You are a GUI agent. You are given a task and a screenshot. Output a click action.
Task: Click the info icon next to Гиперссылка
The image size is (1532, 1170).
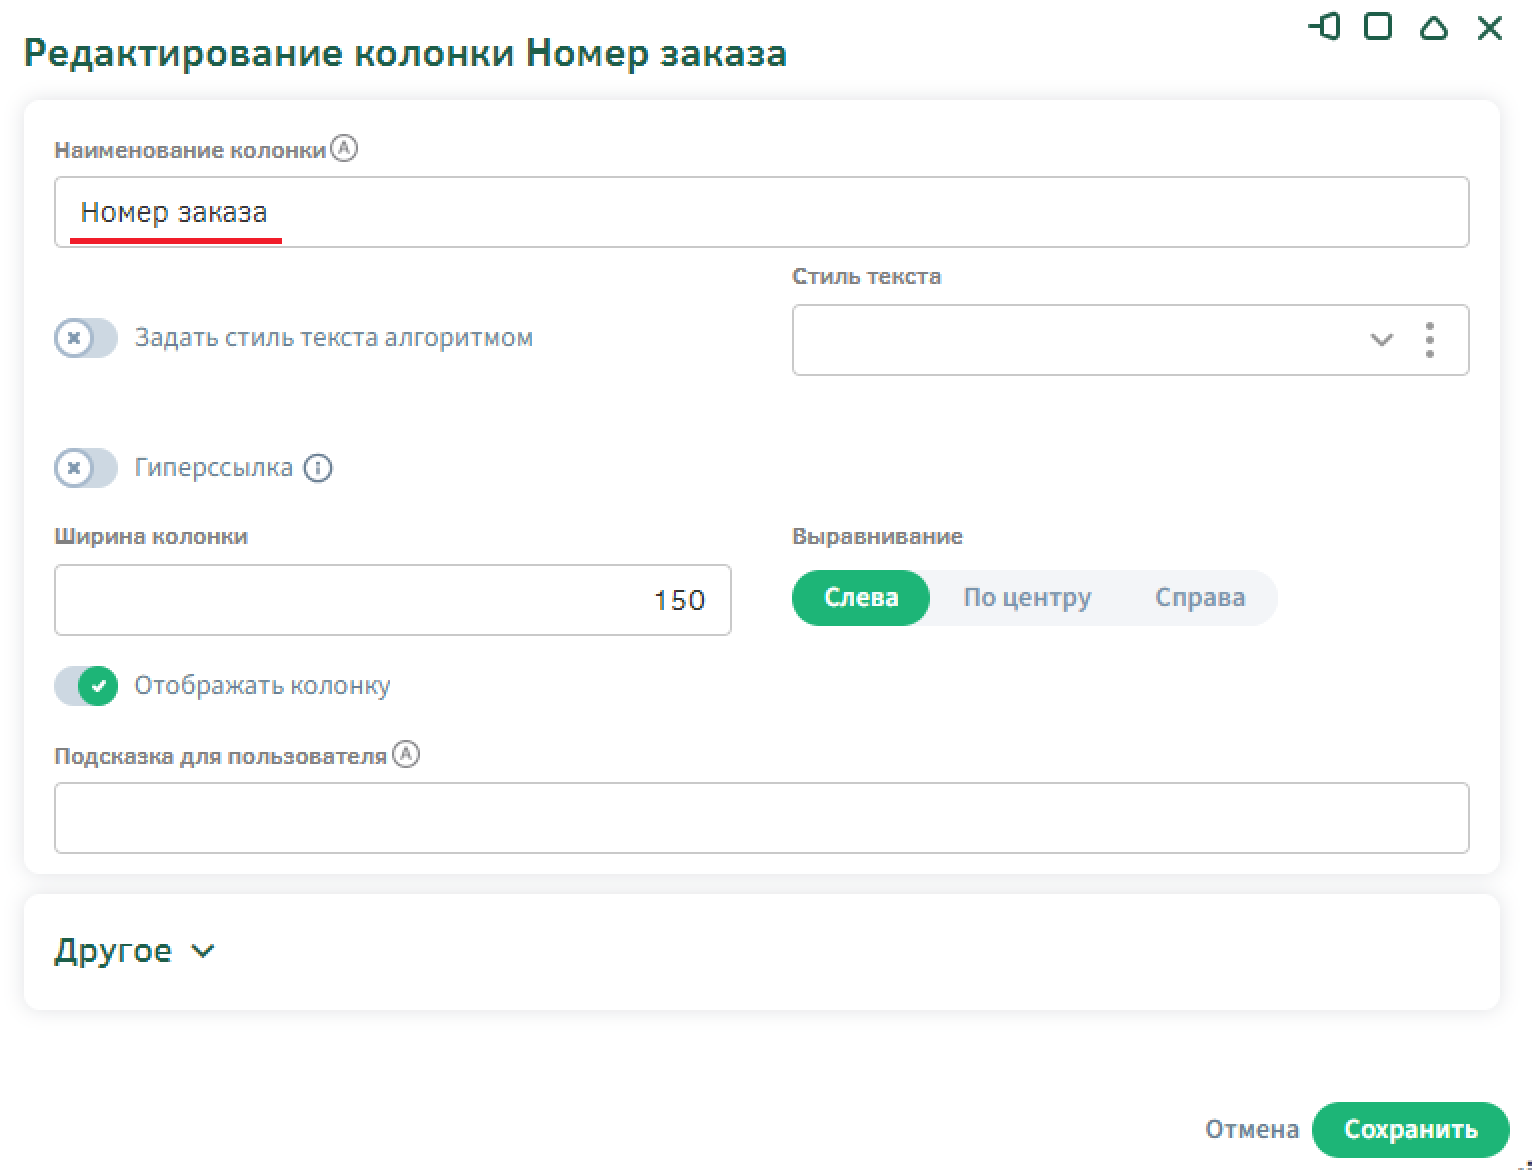point(318,468)
